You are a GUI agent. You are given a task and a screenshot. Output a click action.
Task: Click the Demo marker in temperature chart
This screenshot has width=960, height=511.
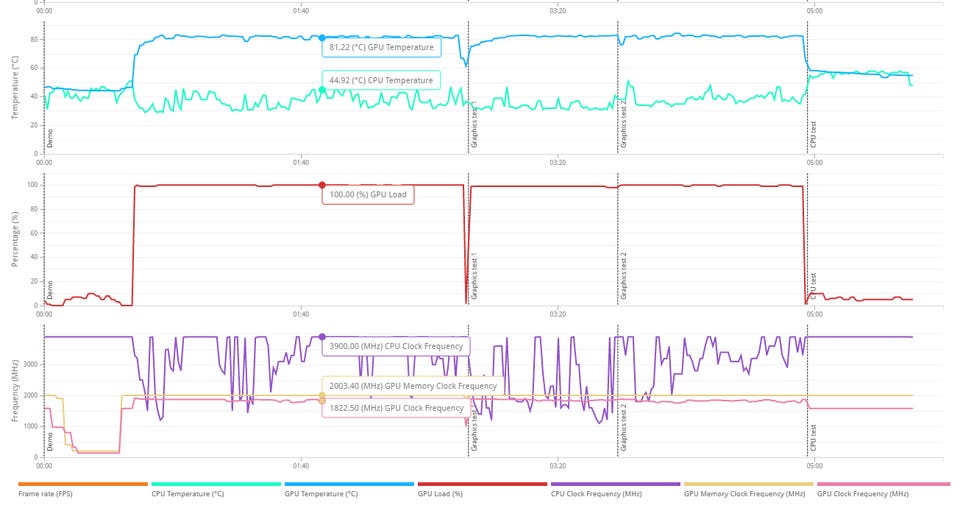[50, 138]
